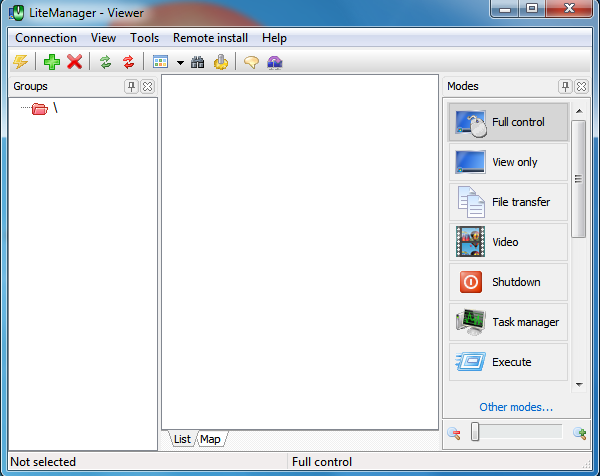This screenshot has width=600, height=476.
Task: Click the thumbnail size slider handle
Action: pyautogui.click(x=475, y=432)
